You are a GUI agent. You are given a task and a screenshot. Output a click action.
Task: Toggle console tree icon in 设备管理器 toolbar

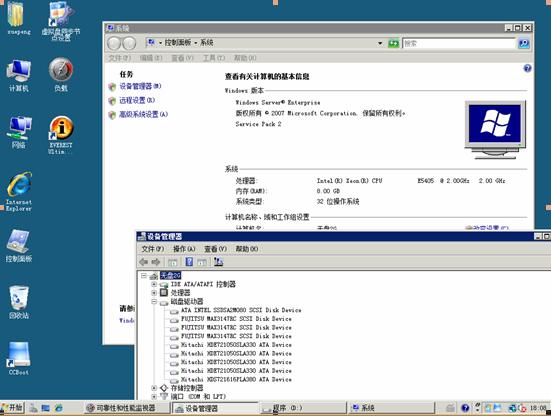click(x=173, y=262)
